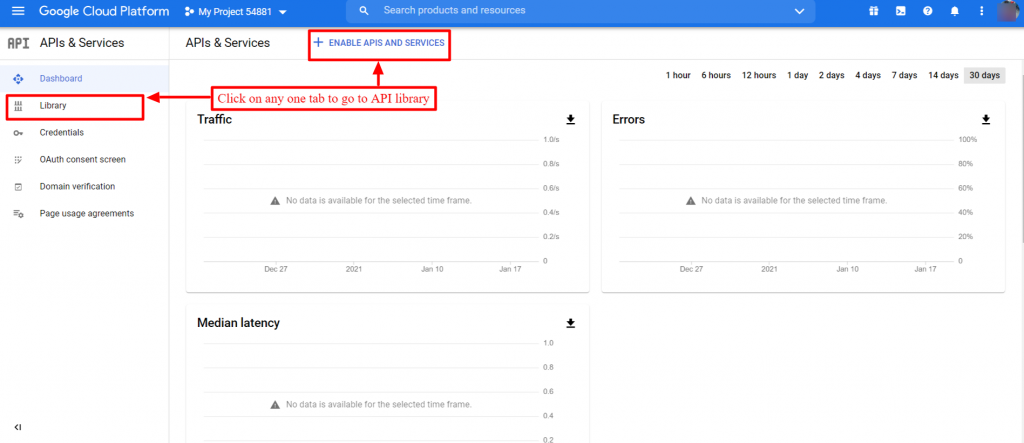
Task: Click the plus icon before Enable APIs
Action: [x=318, y=42]
